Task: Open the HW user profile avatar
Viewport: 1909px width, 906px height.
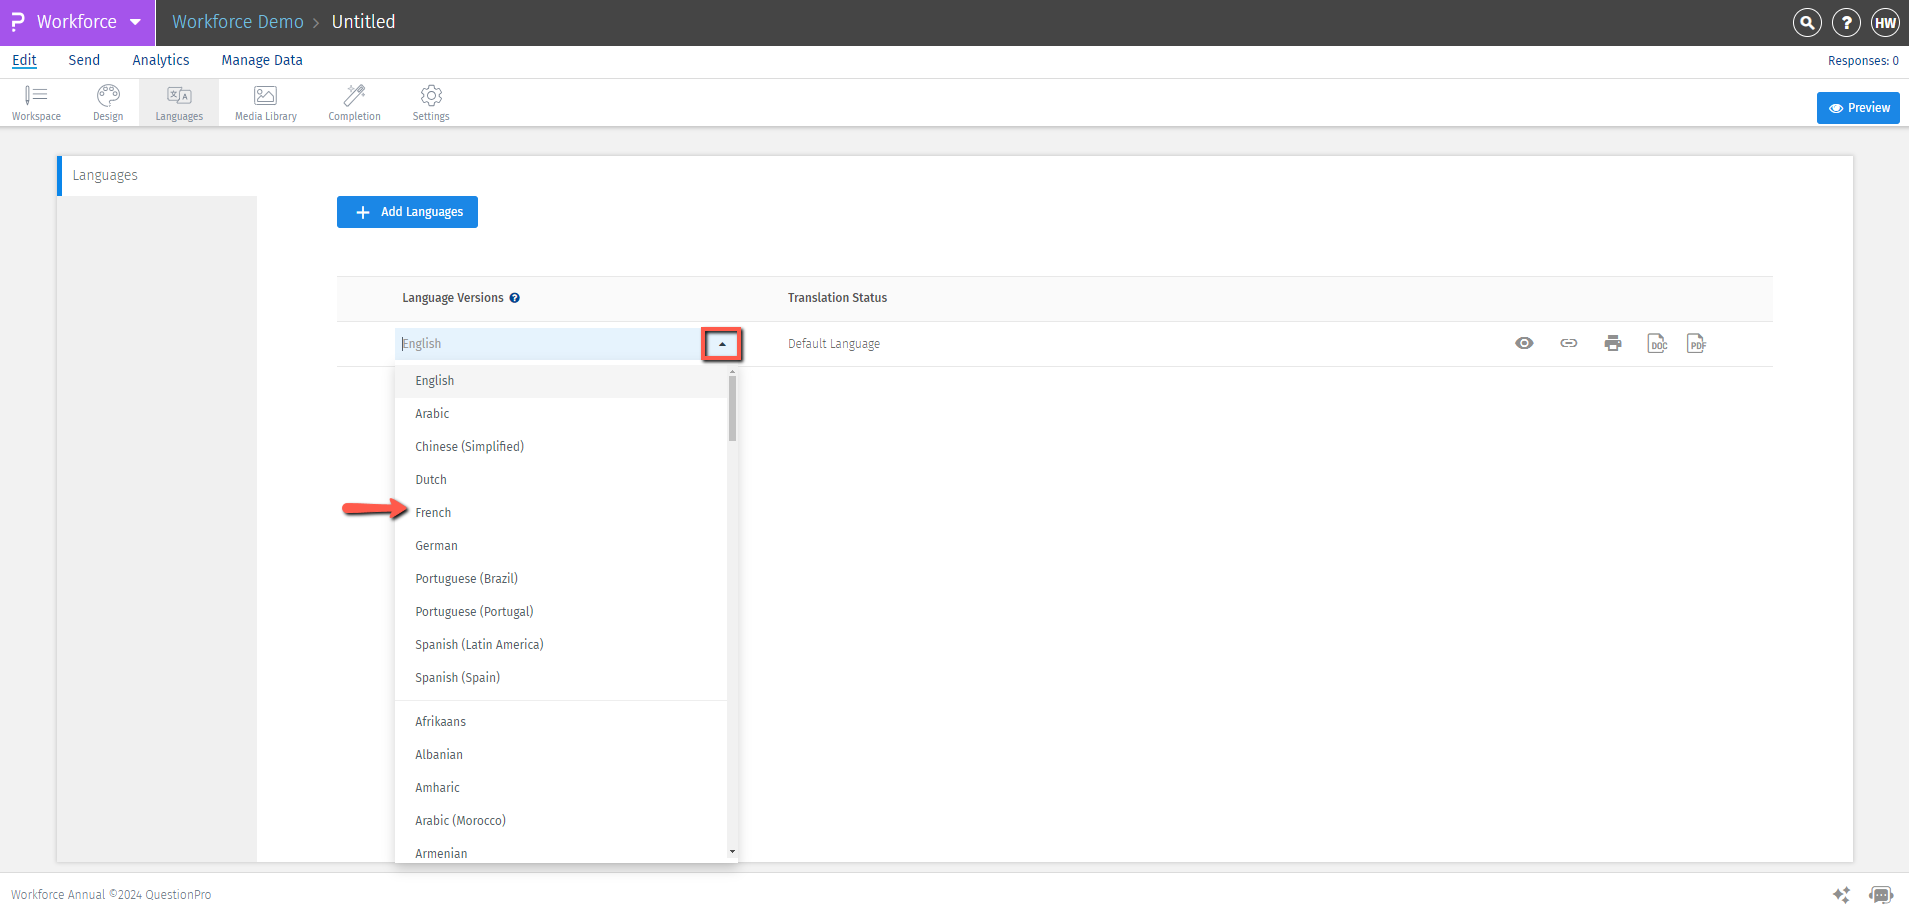Action: tap(1885, 22)
